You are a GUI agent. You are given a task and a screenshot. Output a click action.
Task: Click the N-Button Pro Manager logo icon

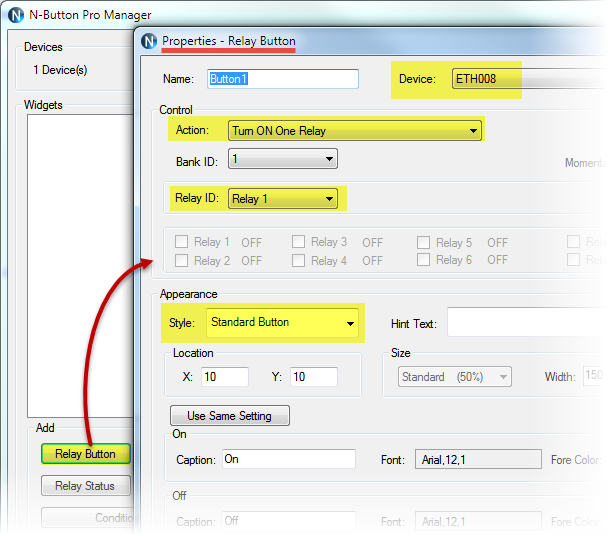coord(16,15)
